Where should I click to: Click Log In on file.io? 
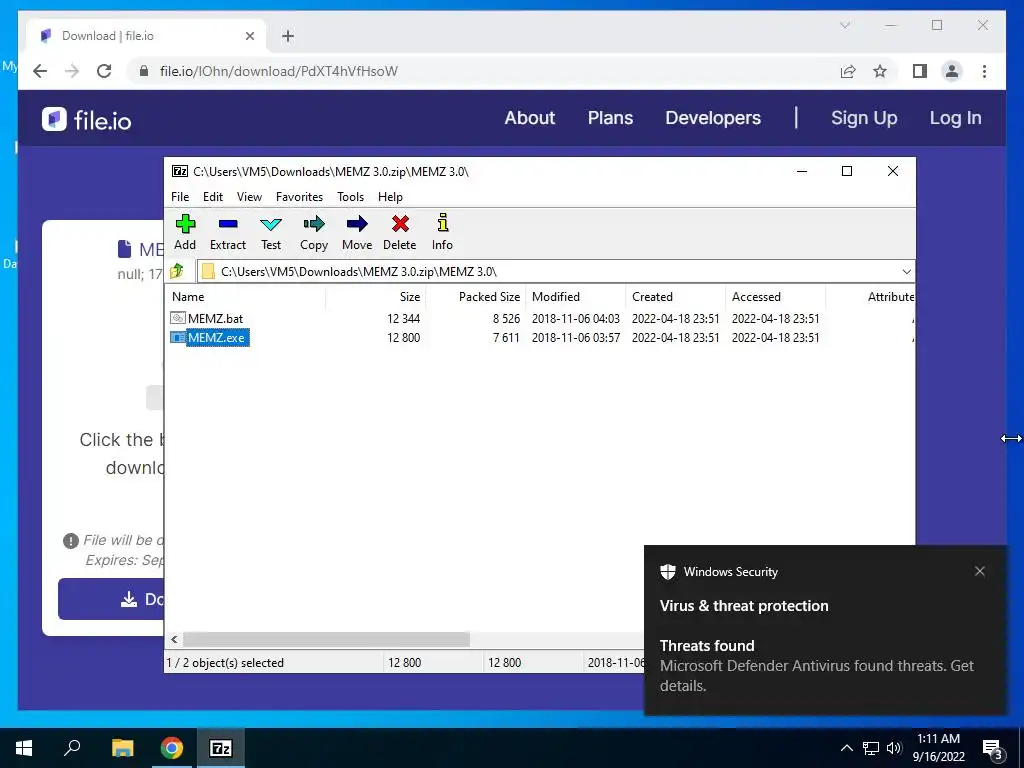tap(955, 118)
